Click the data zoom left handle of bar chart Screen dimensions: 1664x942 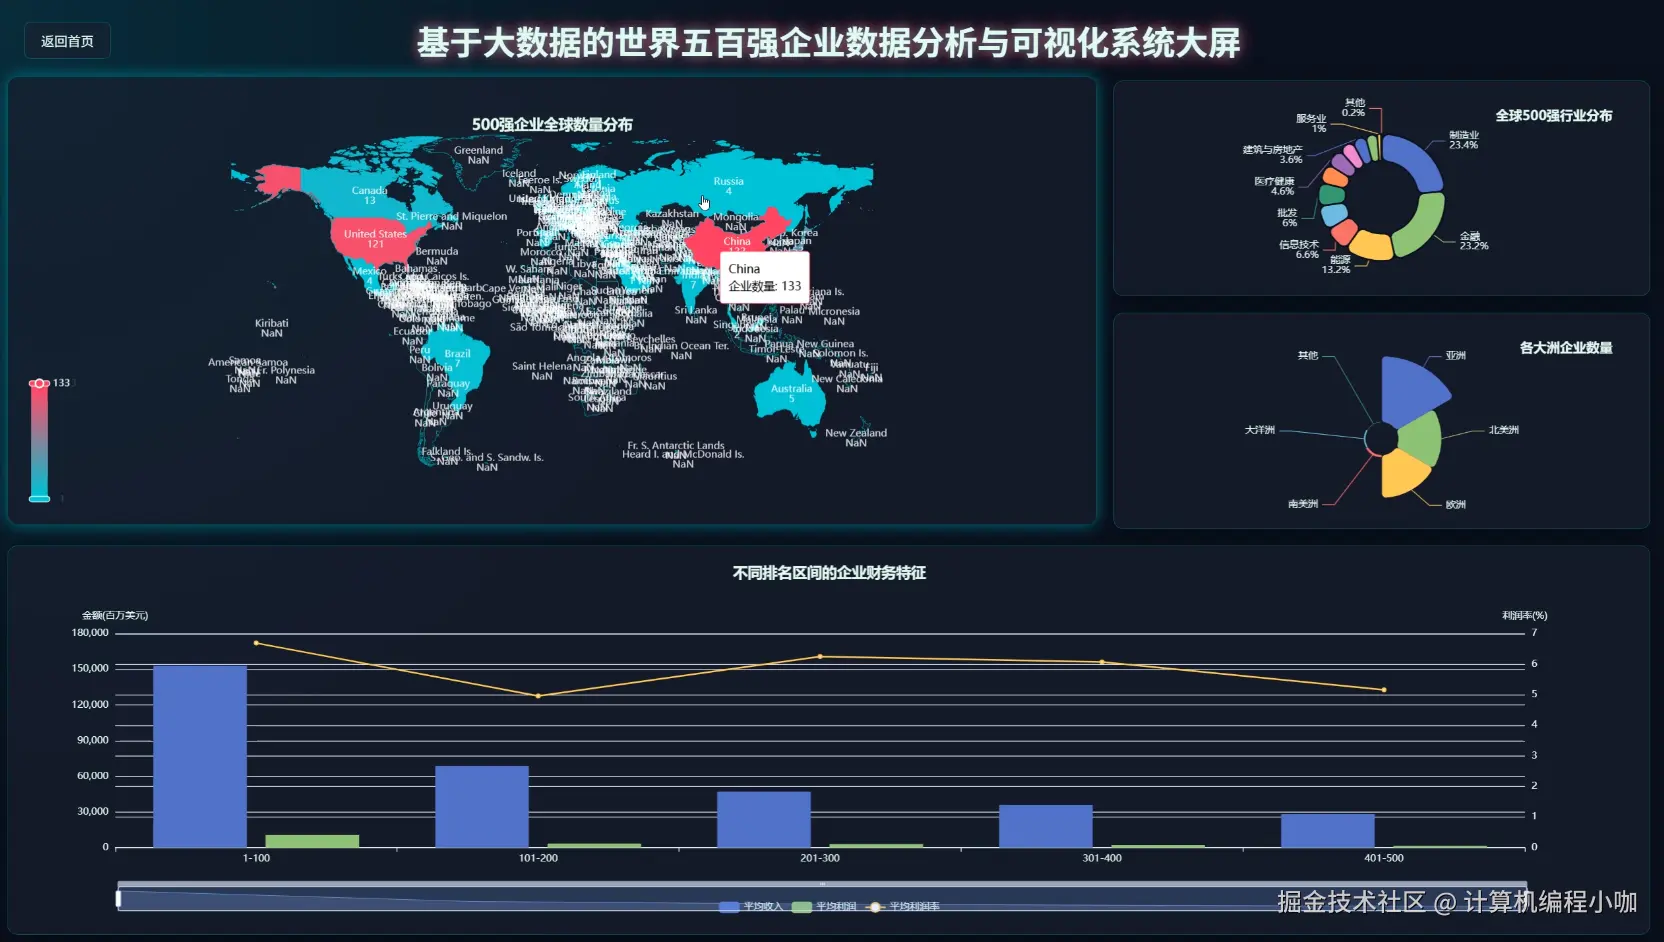pos(118,899)
